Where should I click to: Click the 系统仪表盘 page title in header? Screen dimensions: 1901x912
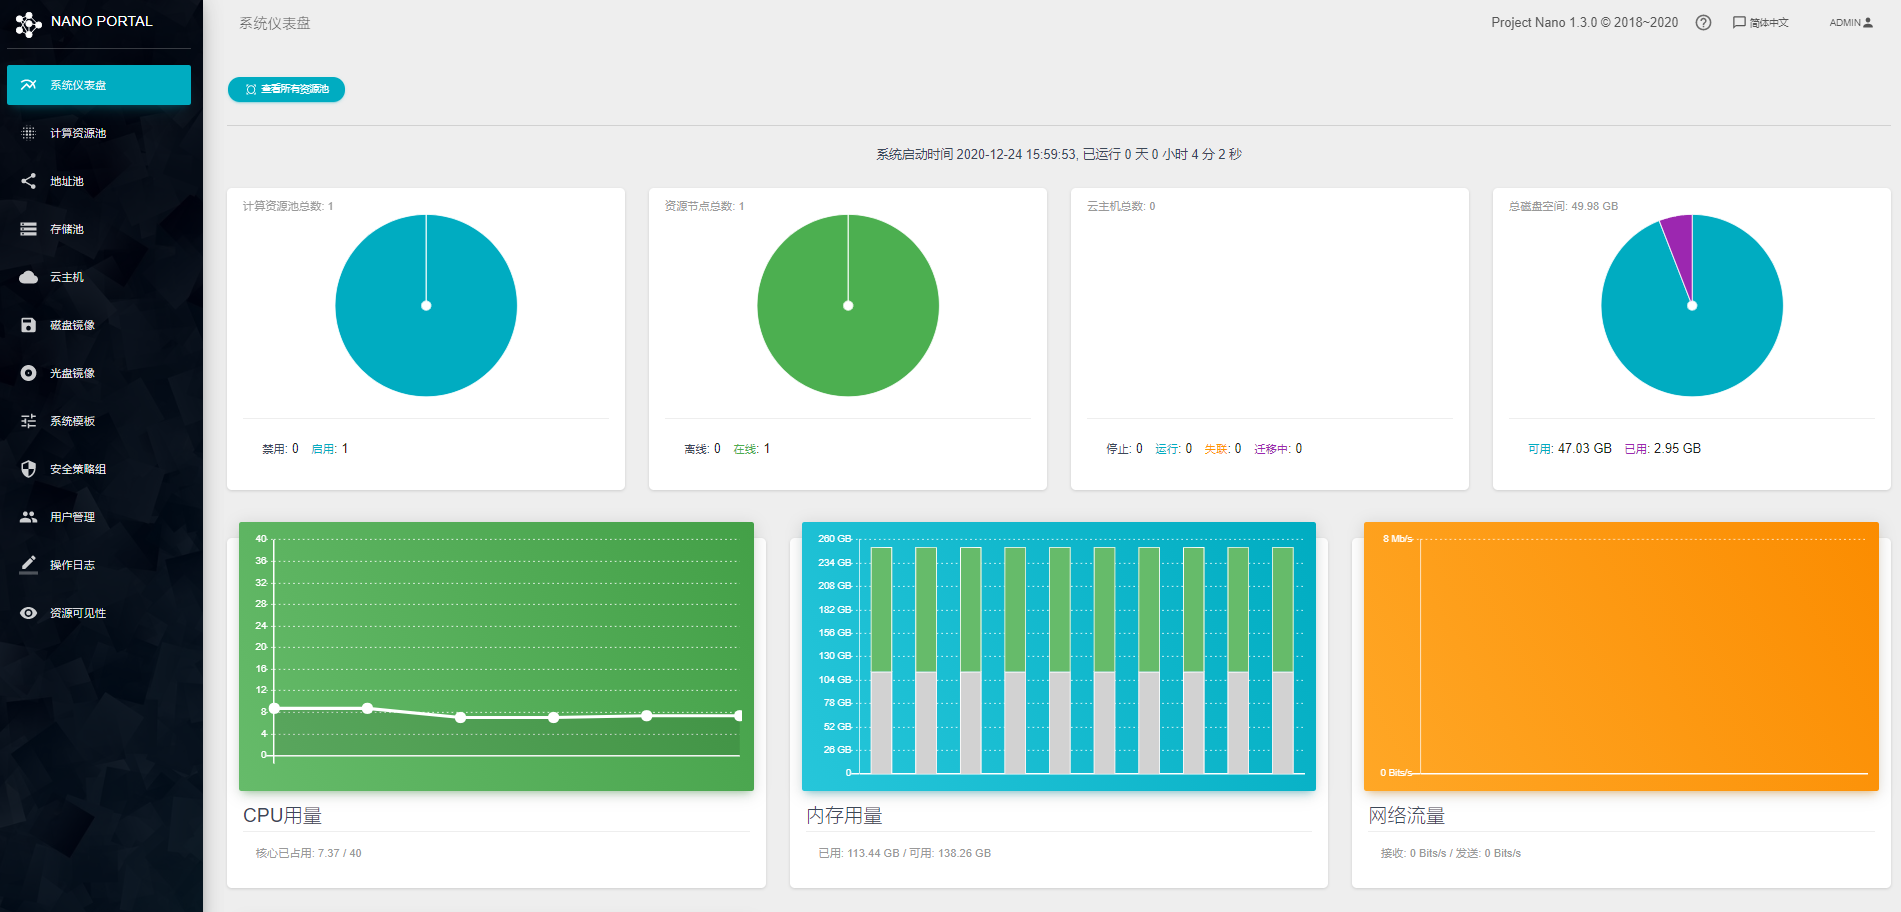275,23
